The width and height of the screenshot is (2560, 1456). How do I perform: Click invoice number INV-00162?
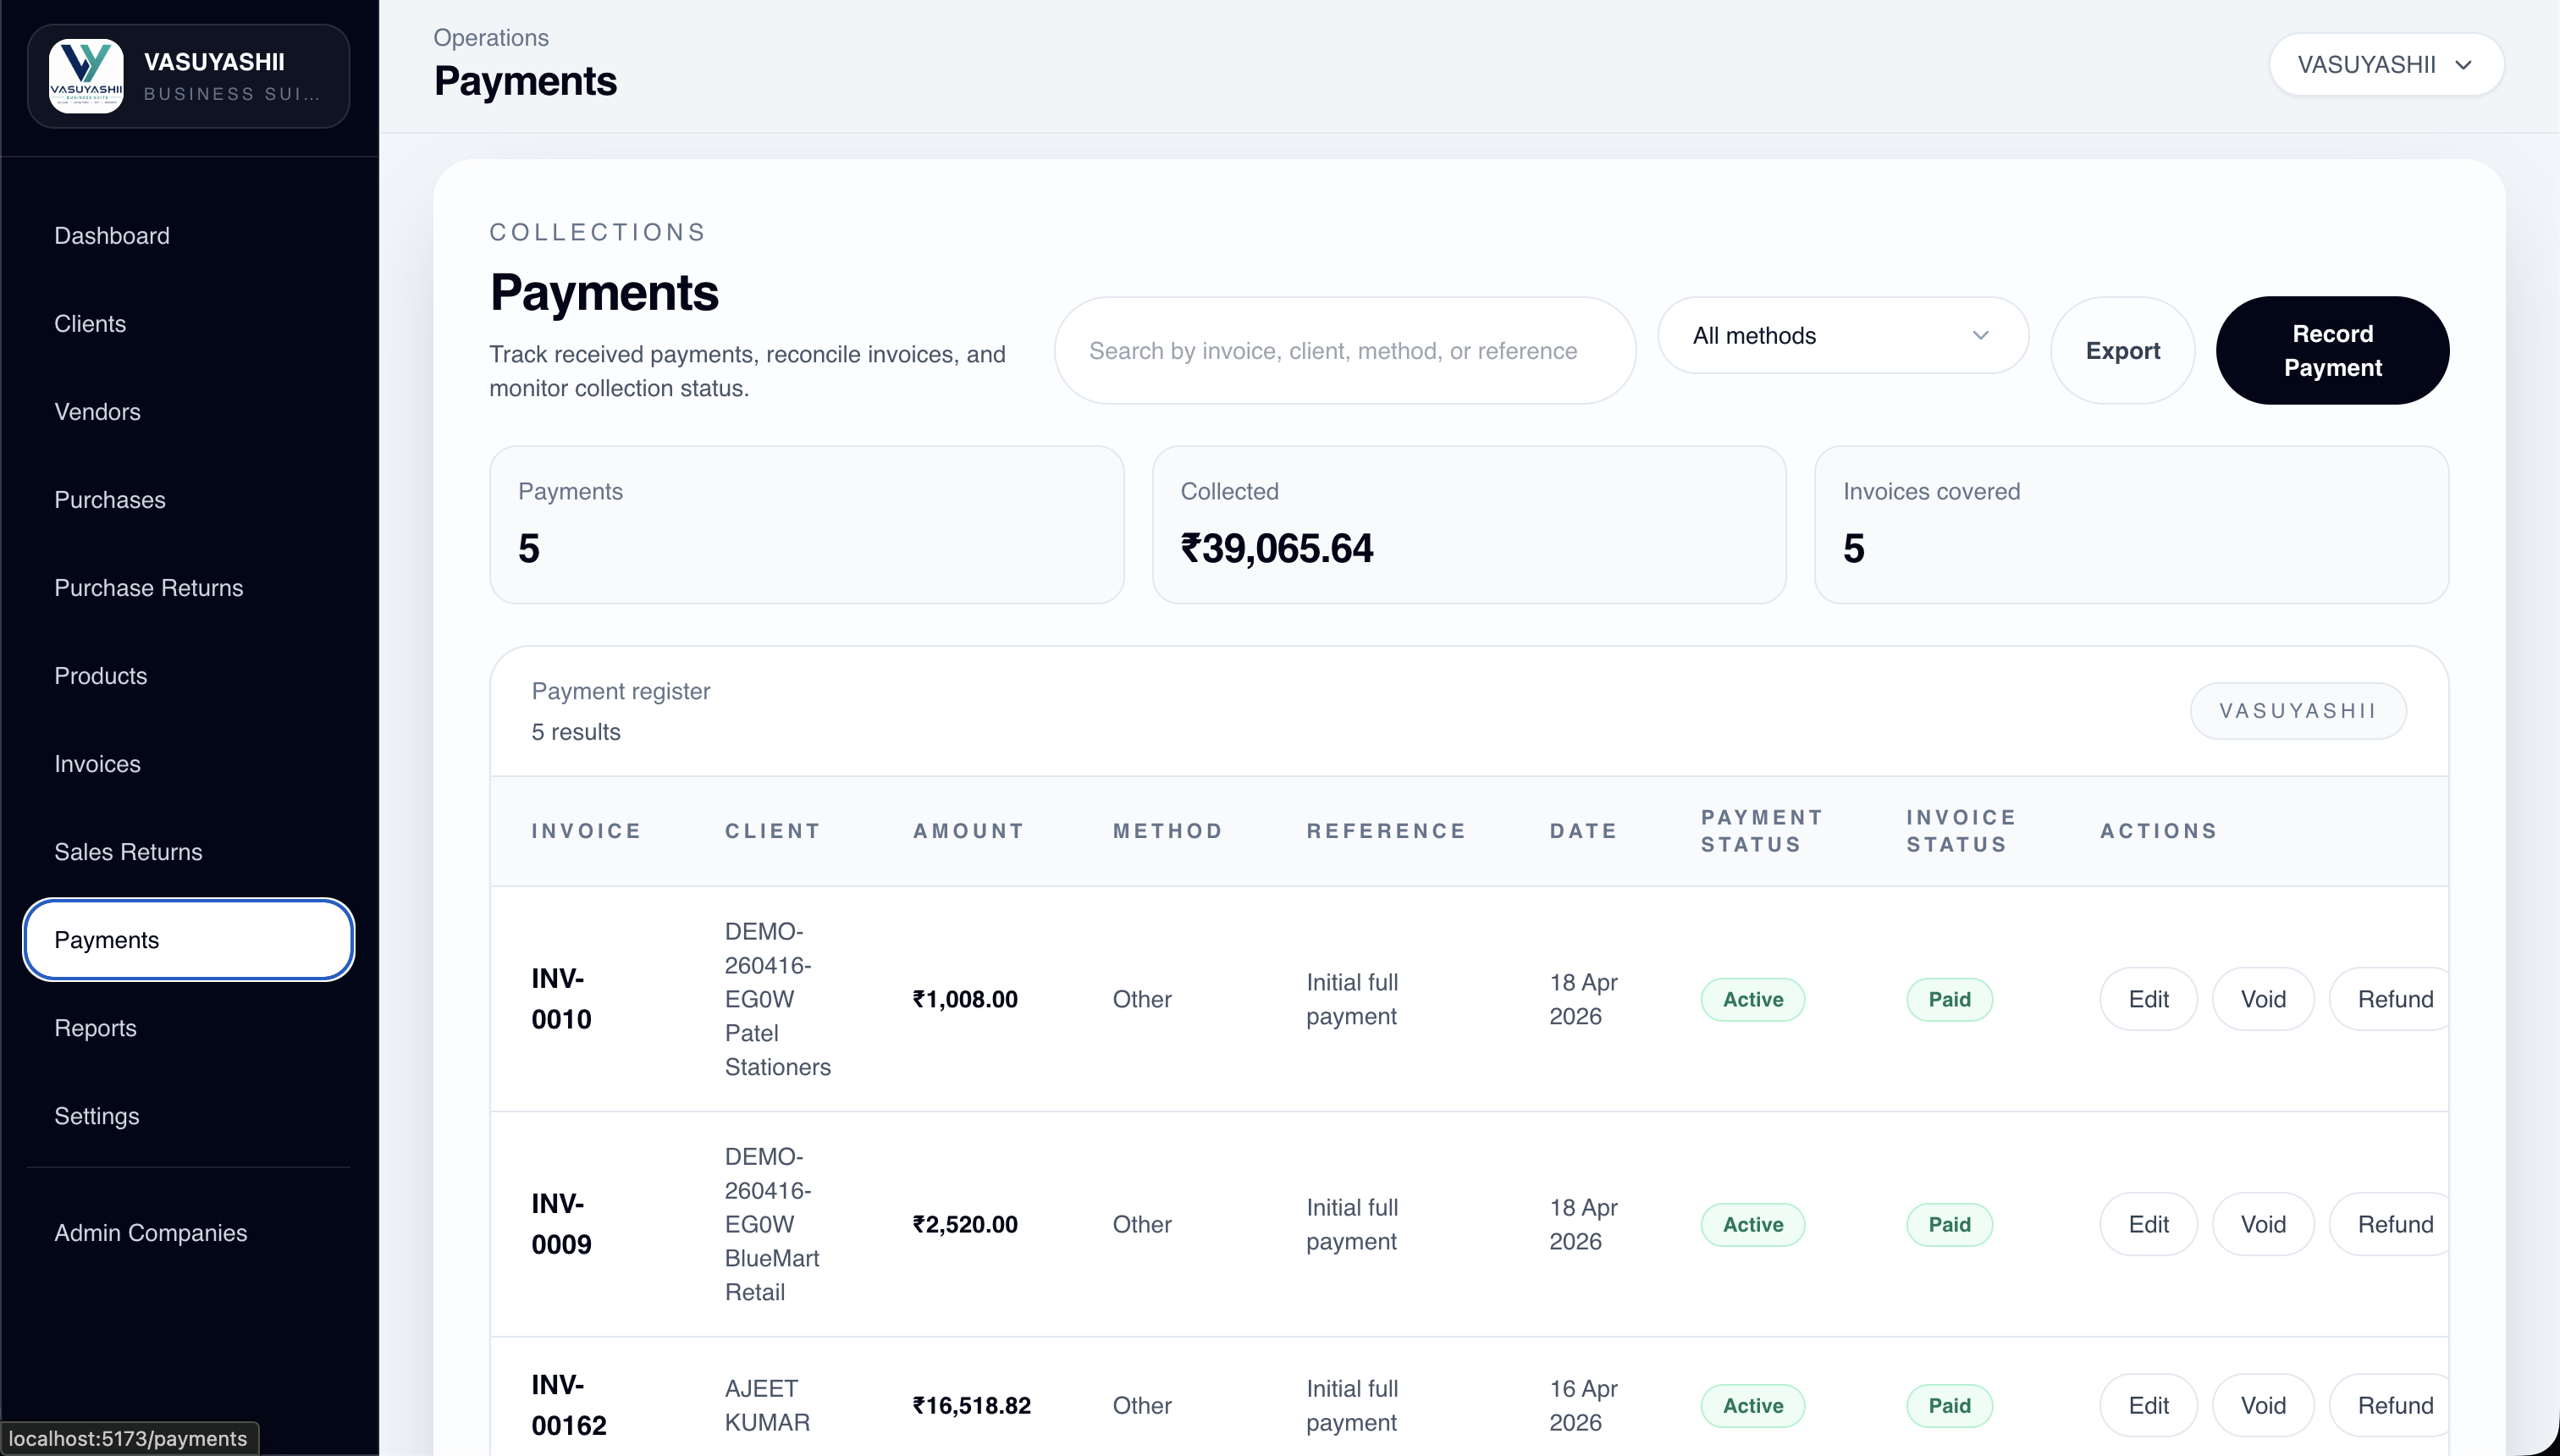(x=568, y=1405)
